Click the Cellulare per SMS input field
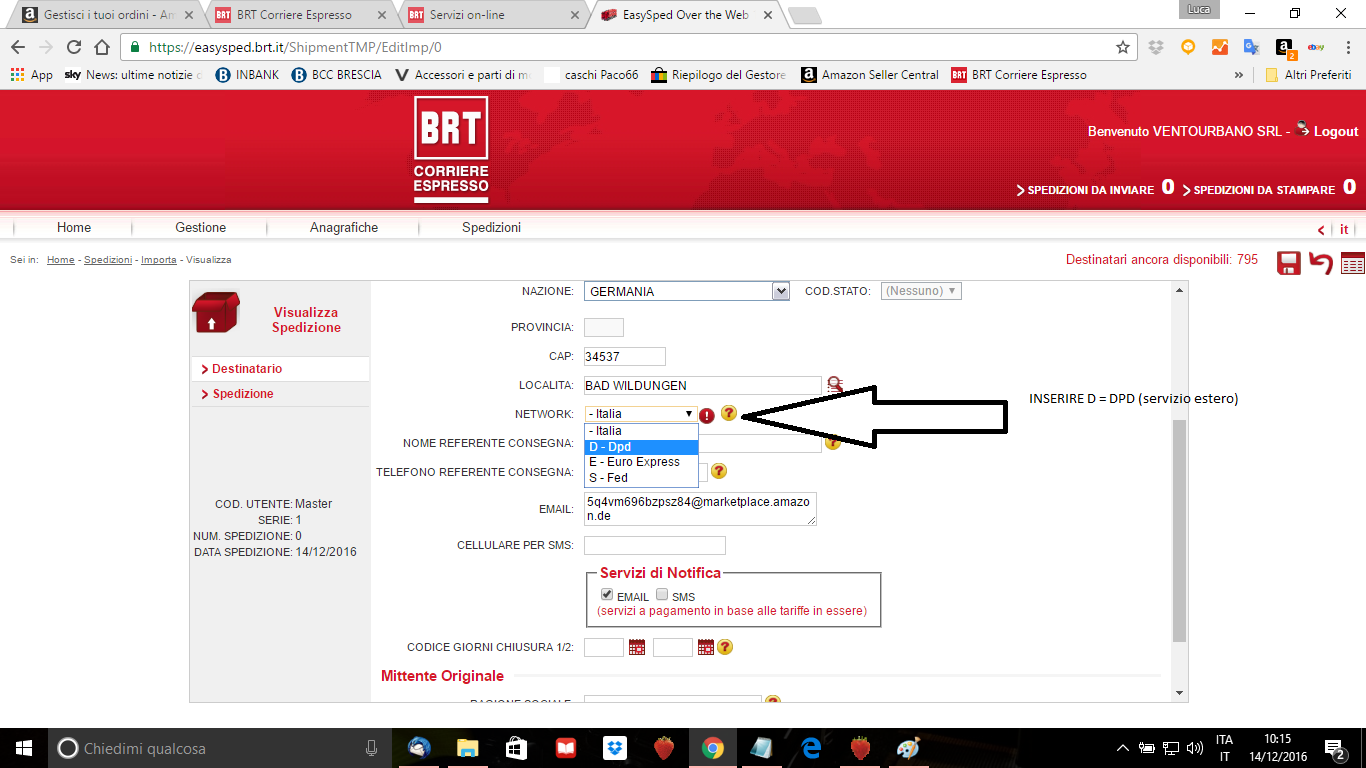The width and height of the screenshot is (1366, 768). point(655,545)
